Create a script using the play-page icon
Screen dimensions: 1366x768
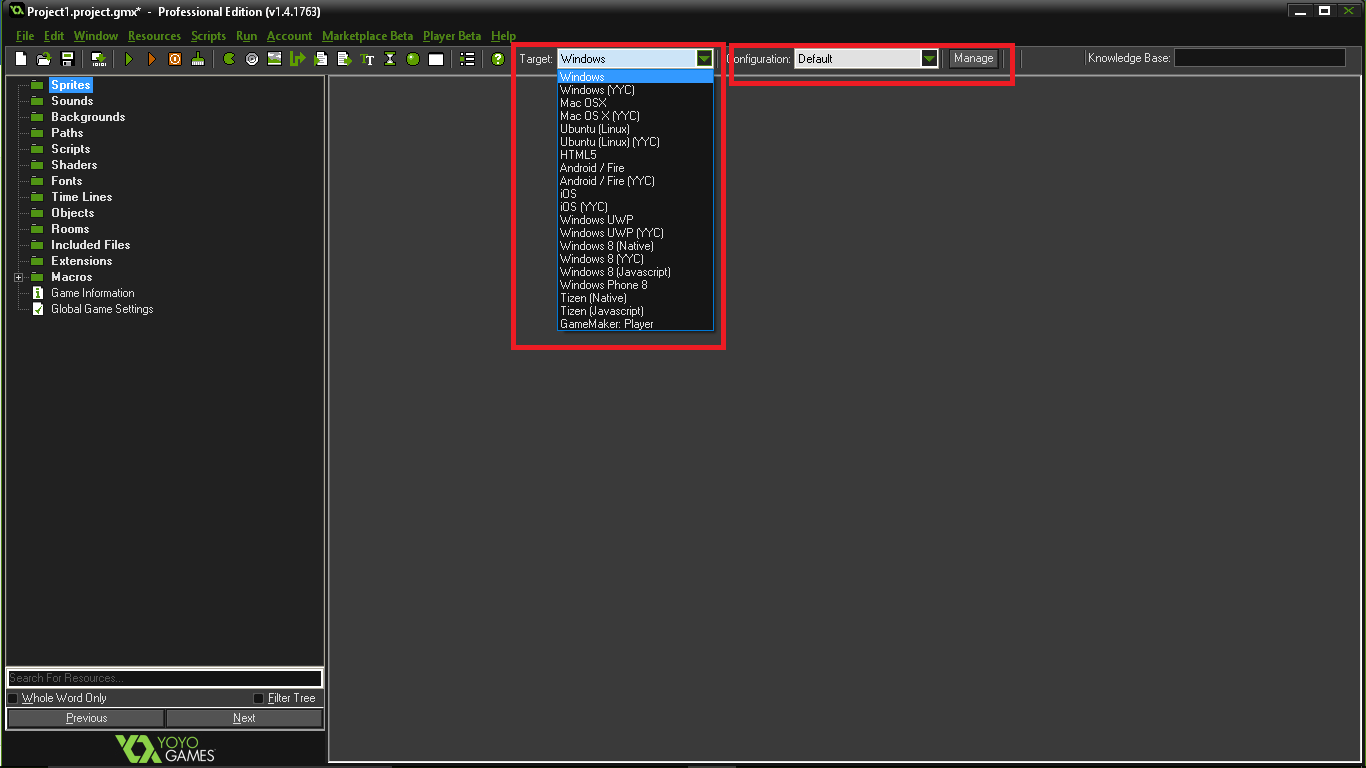pos(321,59)
